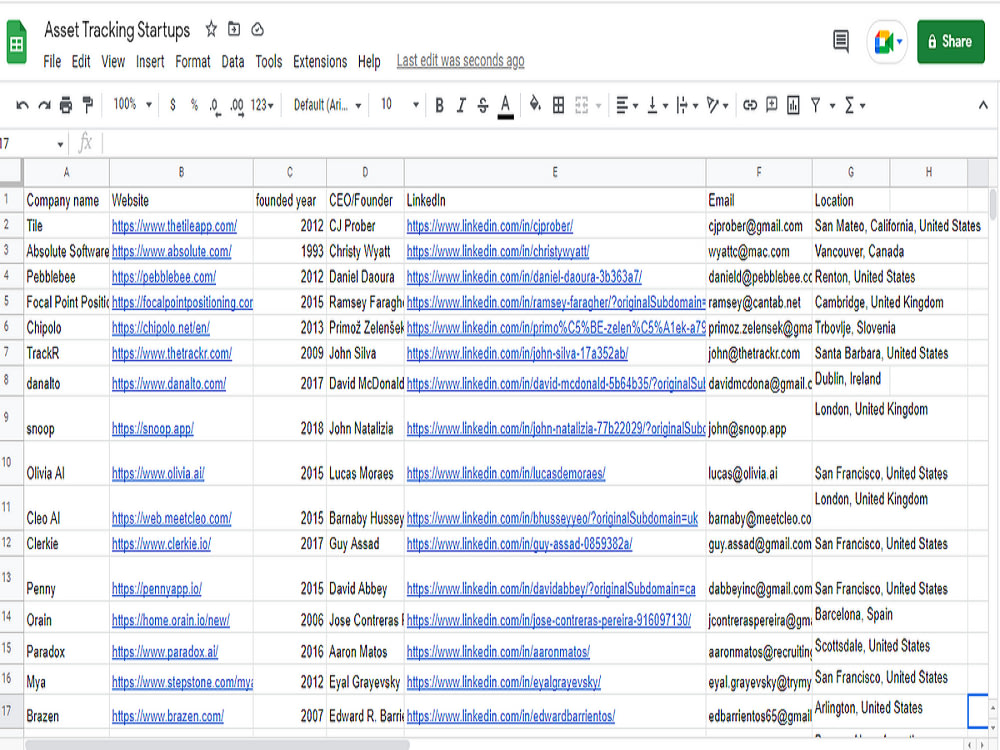This screenshot has height=750, width=1000.
Task: Open the Extensions menu
Action: click(x=320, y=62)
